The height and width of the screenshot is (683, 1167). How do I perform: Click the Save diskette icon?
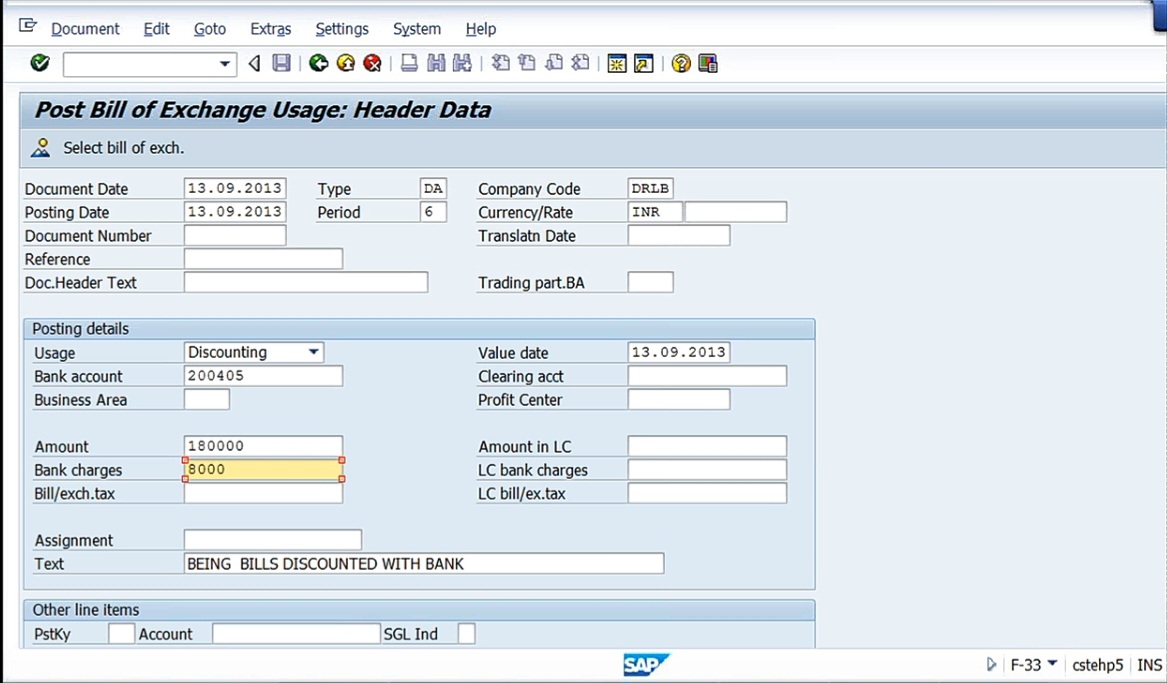pyautogui.click(x=281, y=63)
